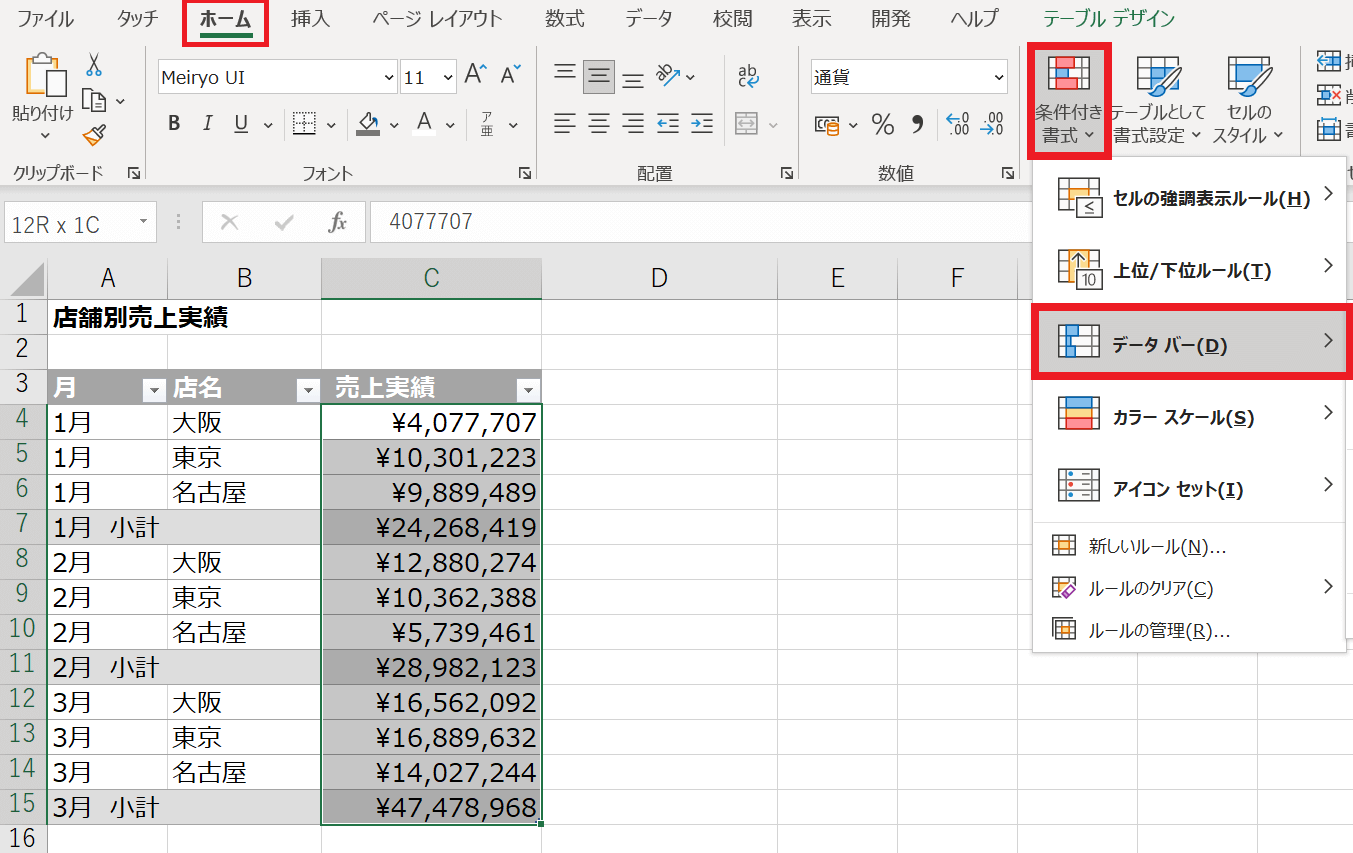
Task: Click the center align icon
Action: tap(599, 124)
